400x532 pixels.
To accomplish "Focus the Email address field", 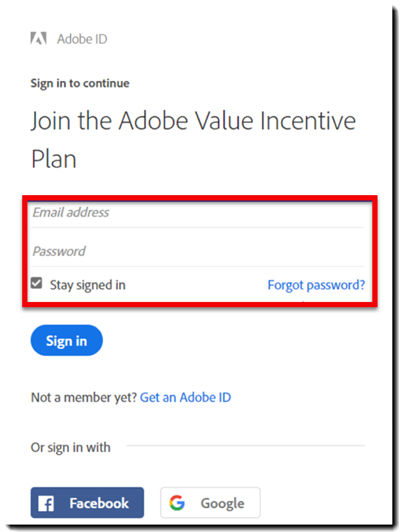I will tap(198, 213).
